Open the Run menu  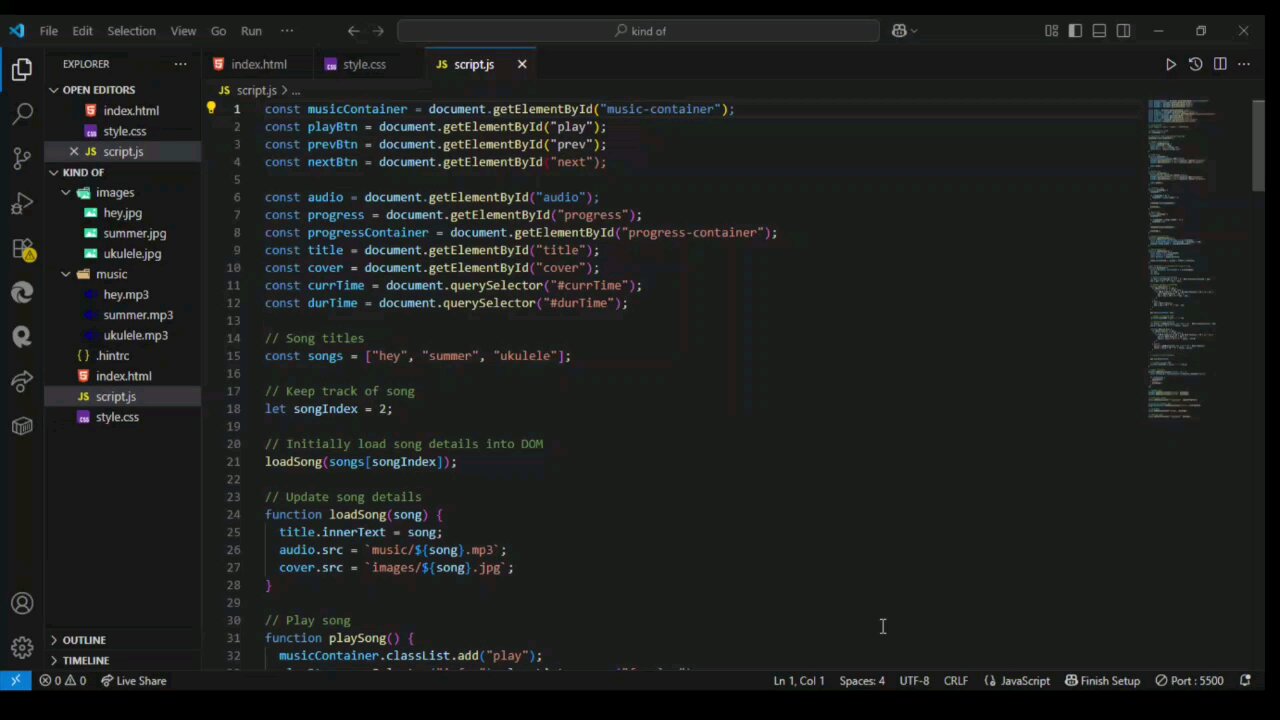point(251,31)
